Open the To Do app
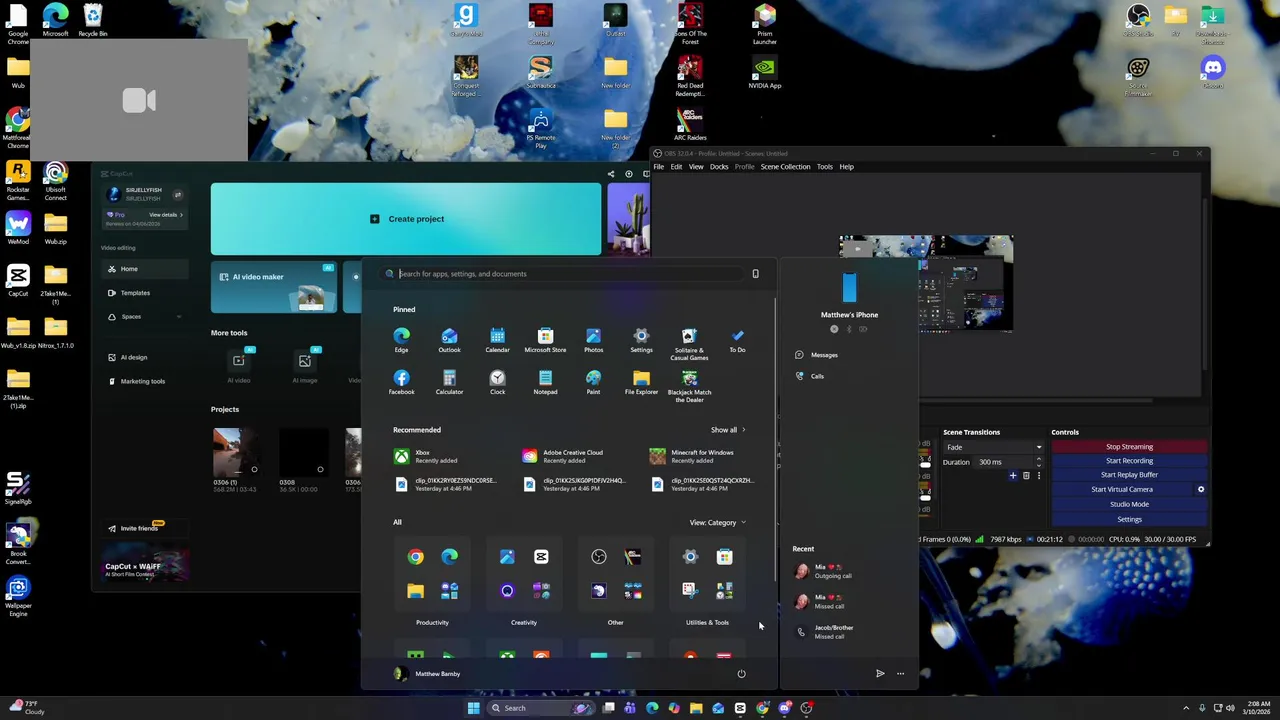The height and width of the screenshot is (720, 1280). coord(737,340)
